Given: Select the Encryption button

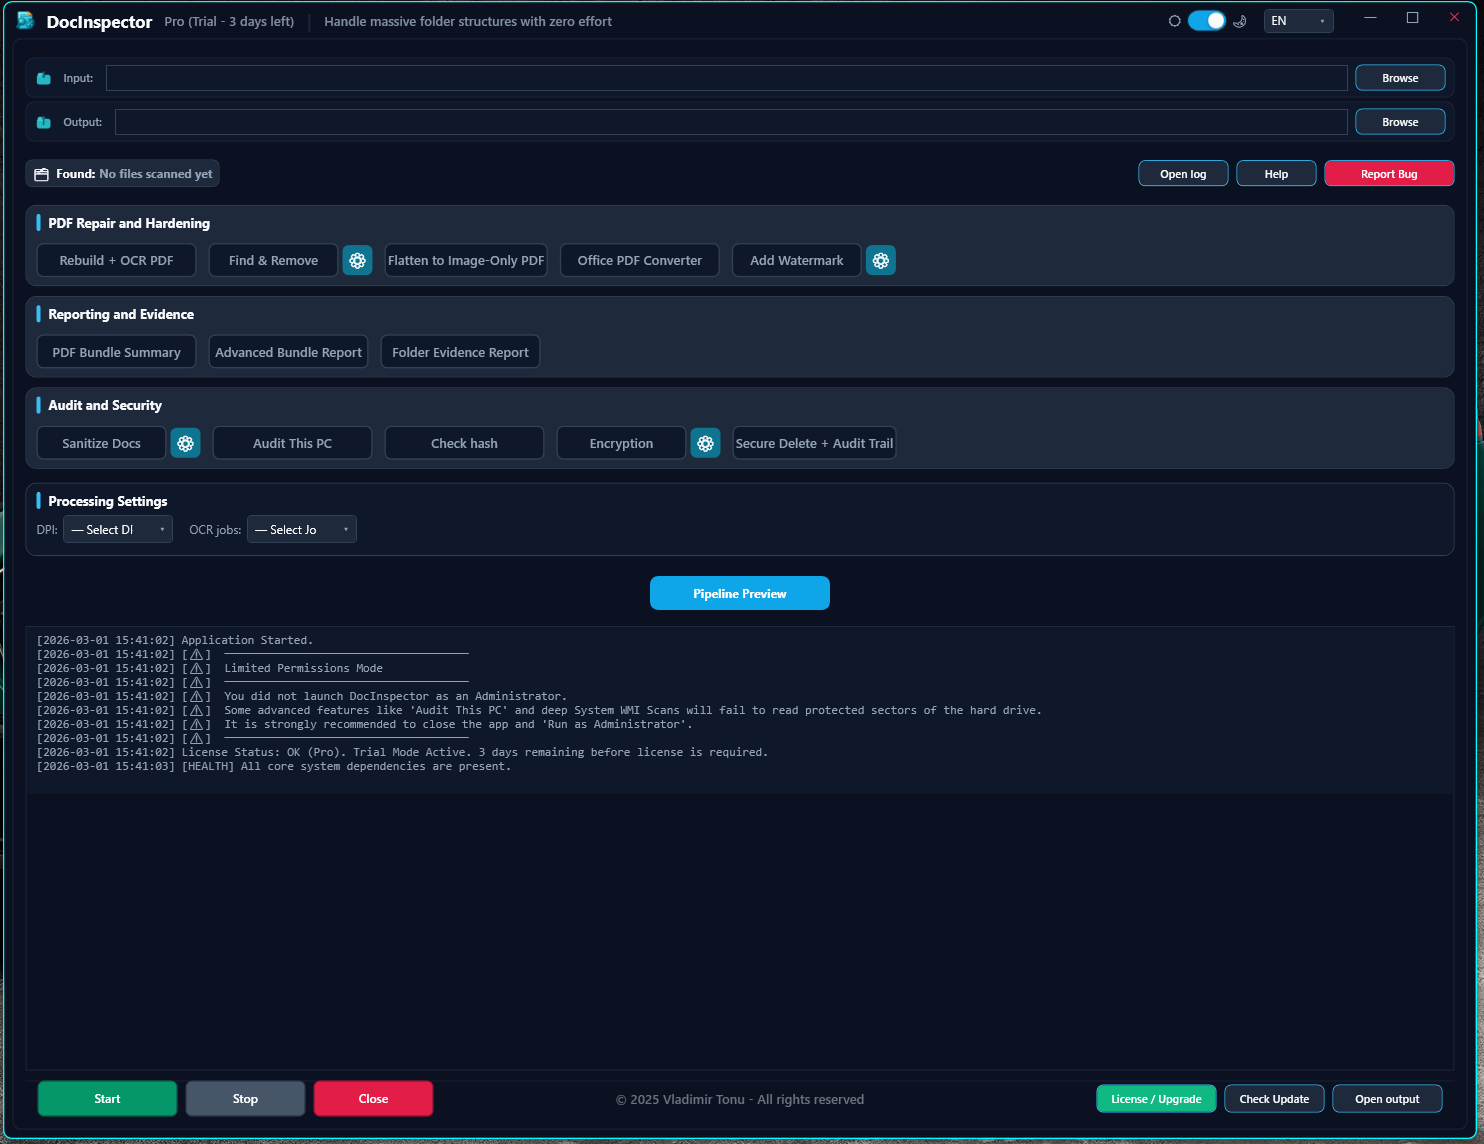Looking at the screenshot, I should 621,443.
